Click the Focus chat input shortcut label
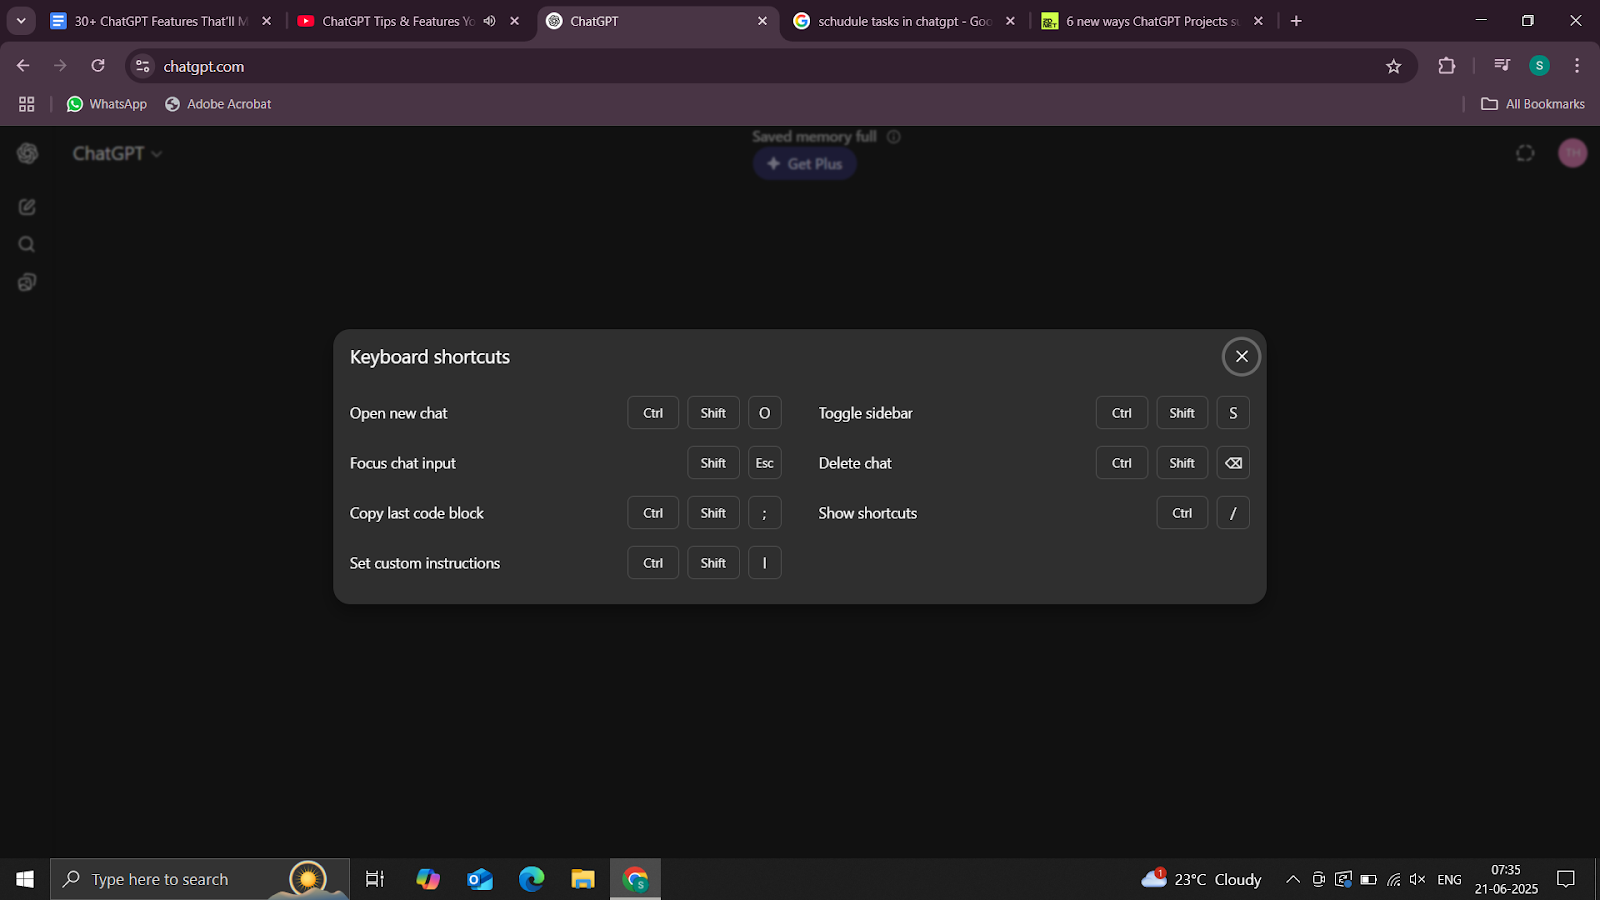 coord(402,463)
